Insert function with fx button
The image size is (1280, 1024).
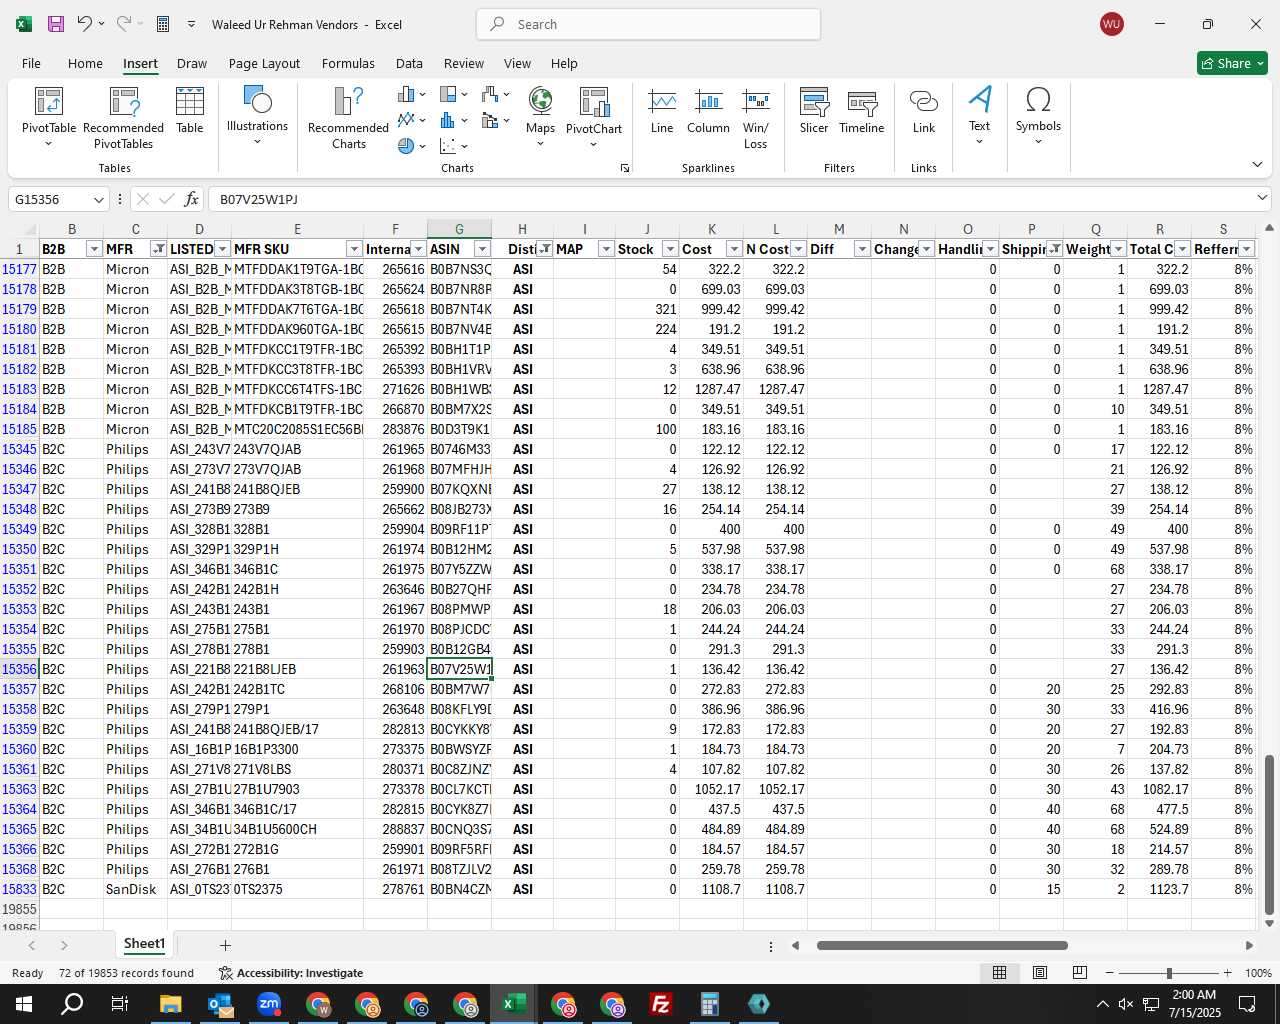click(x=192, y=199)
